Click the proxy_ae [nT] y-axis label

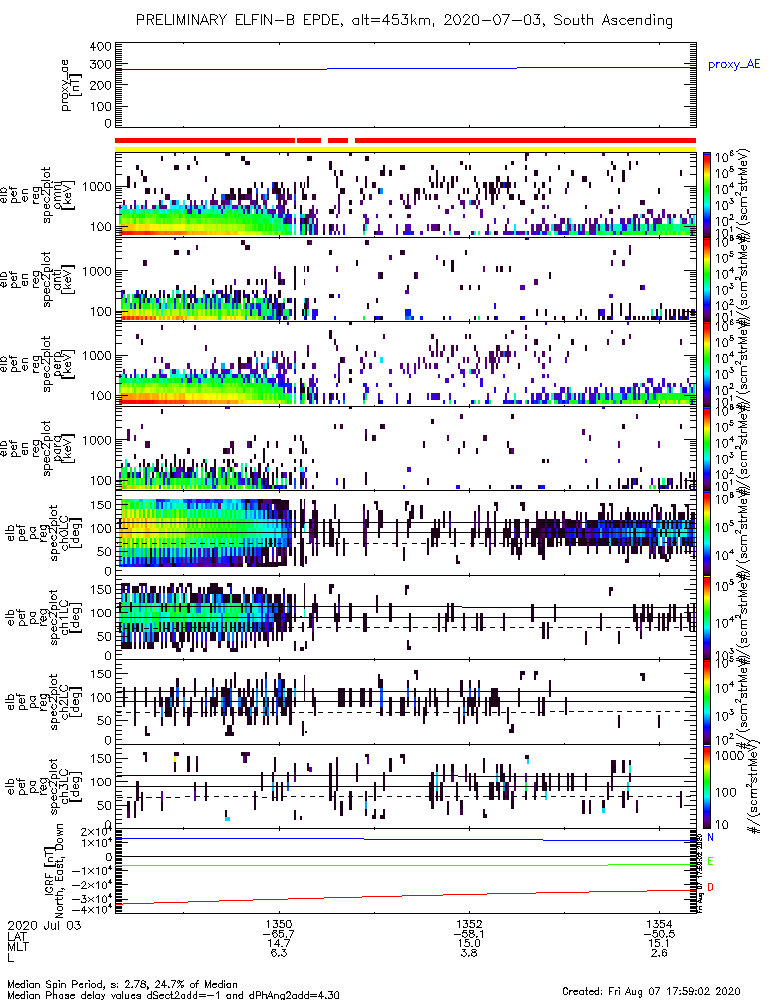(x=71, y=85)
